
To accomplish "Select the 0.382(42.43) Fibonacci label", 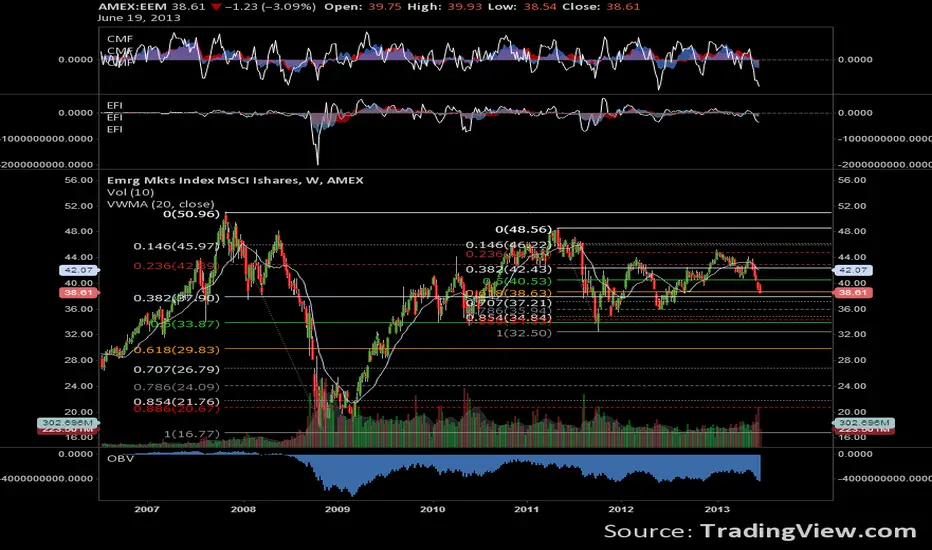I will coord(509,269).
